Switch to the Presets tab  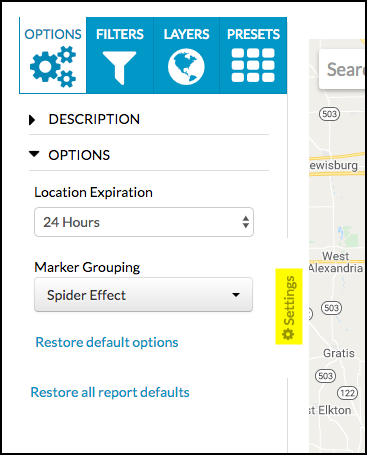click(253, 55)
